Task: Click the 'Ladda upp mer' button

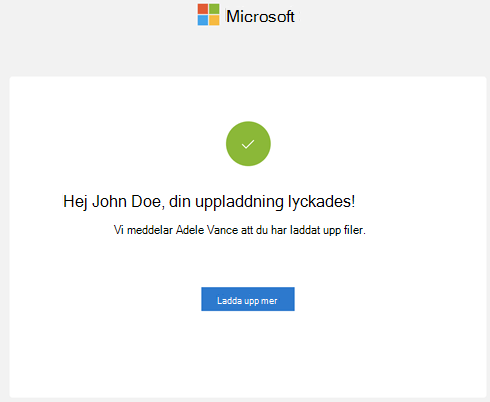Action: (x=248, y=299)
